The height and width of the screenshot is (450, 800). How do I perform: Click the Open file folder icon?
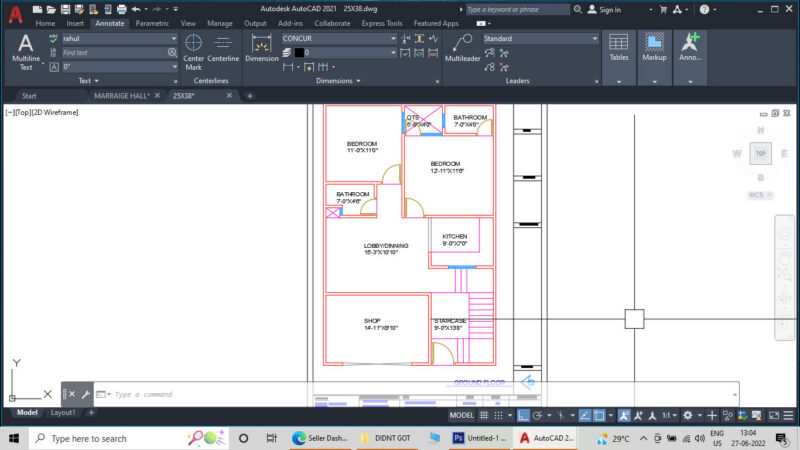[51, 9]
